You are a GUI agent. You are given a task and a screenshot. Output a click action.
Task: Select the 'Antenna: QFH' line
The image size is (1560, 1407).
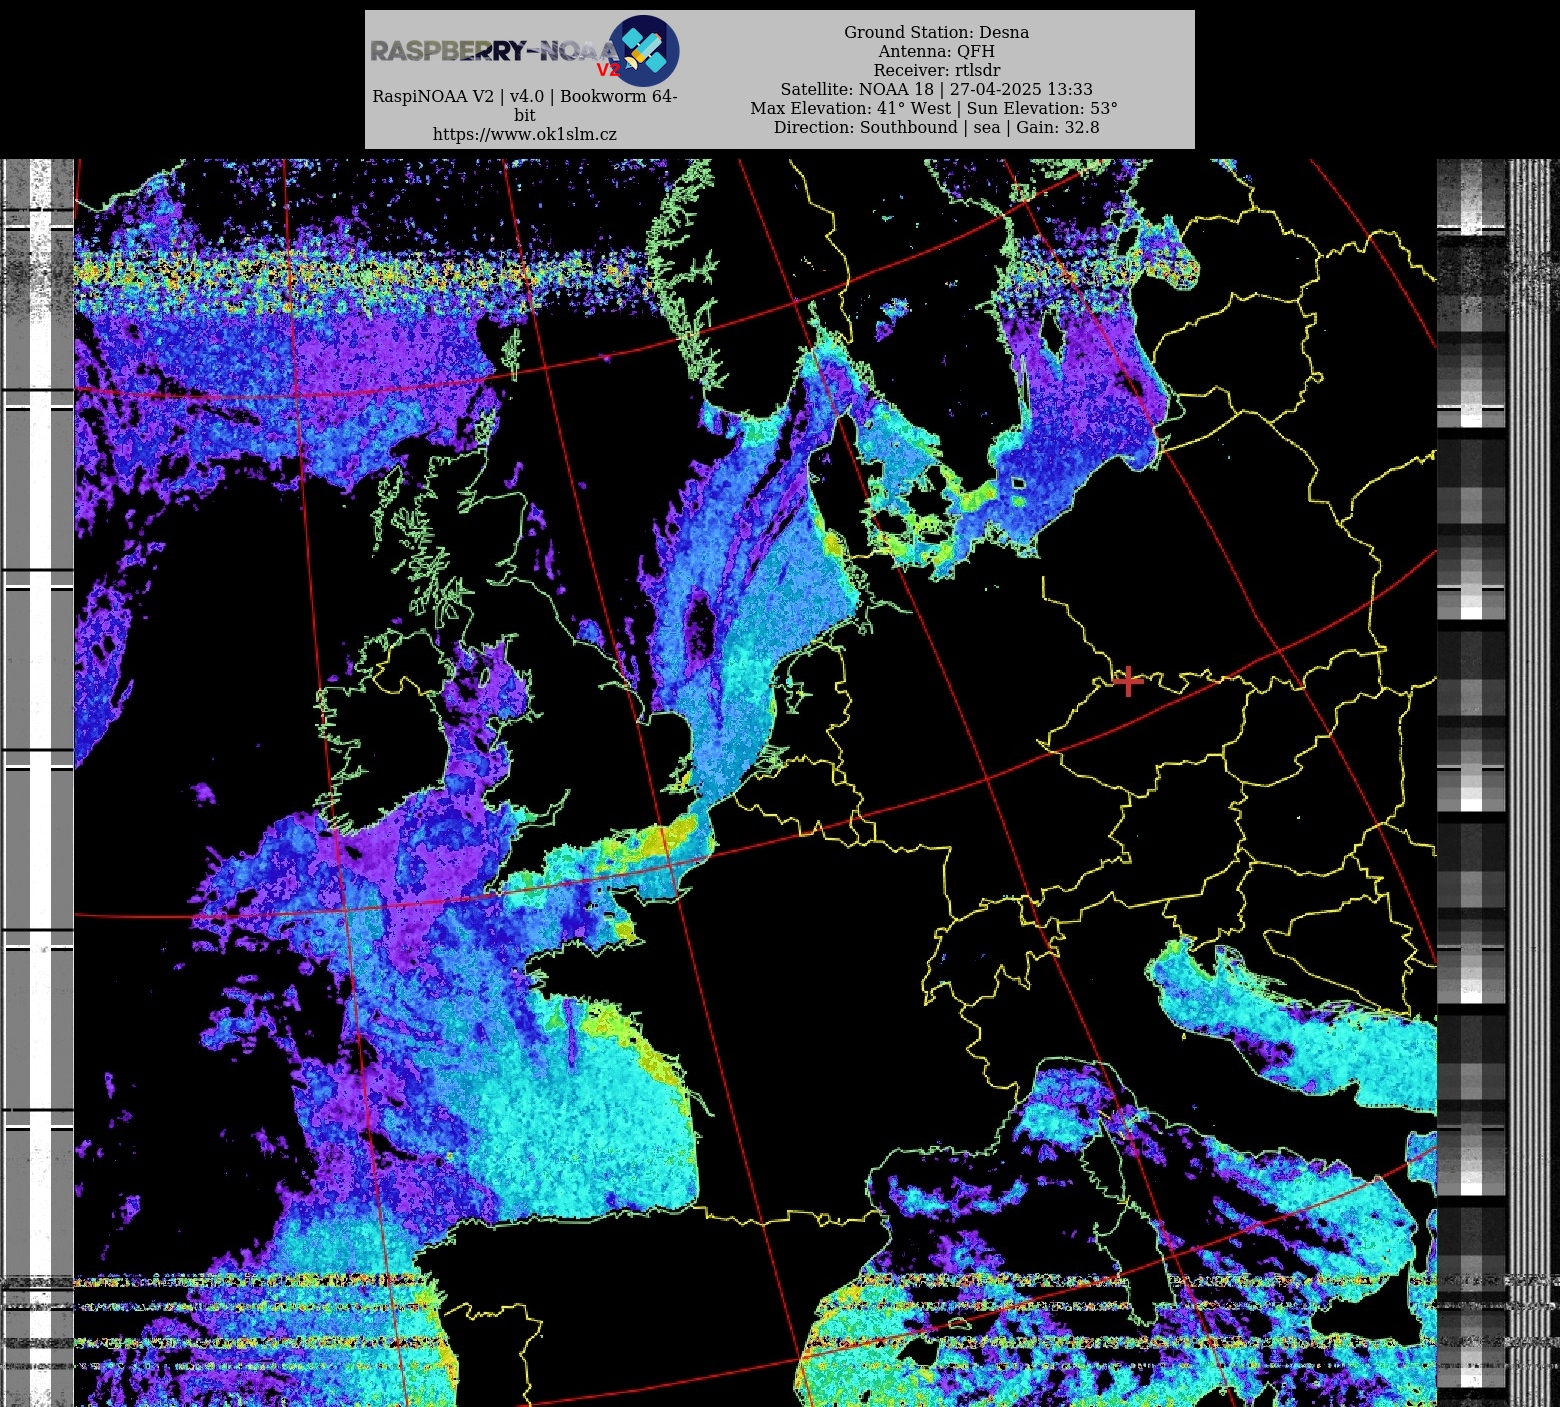click(936, 51)
